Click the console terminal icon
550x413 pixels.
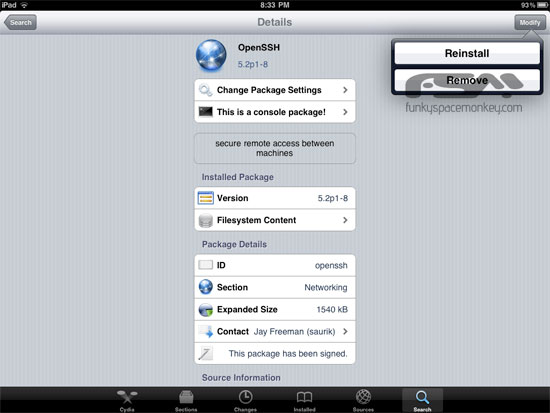click(x=206, y=112)
